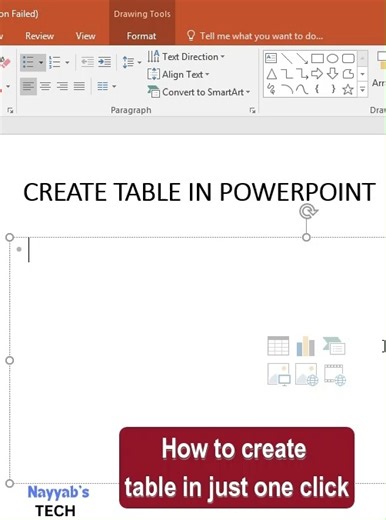Screen dimensions: 386x520
Task: Select the Oval shape
Action: 332,59
